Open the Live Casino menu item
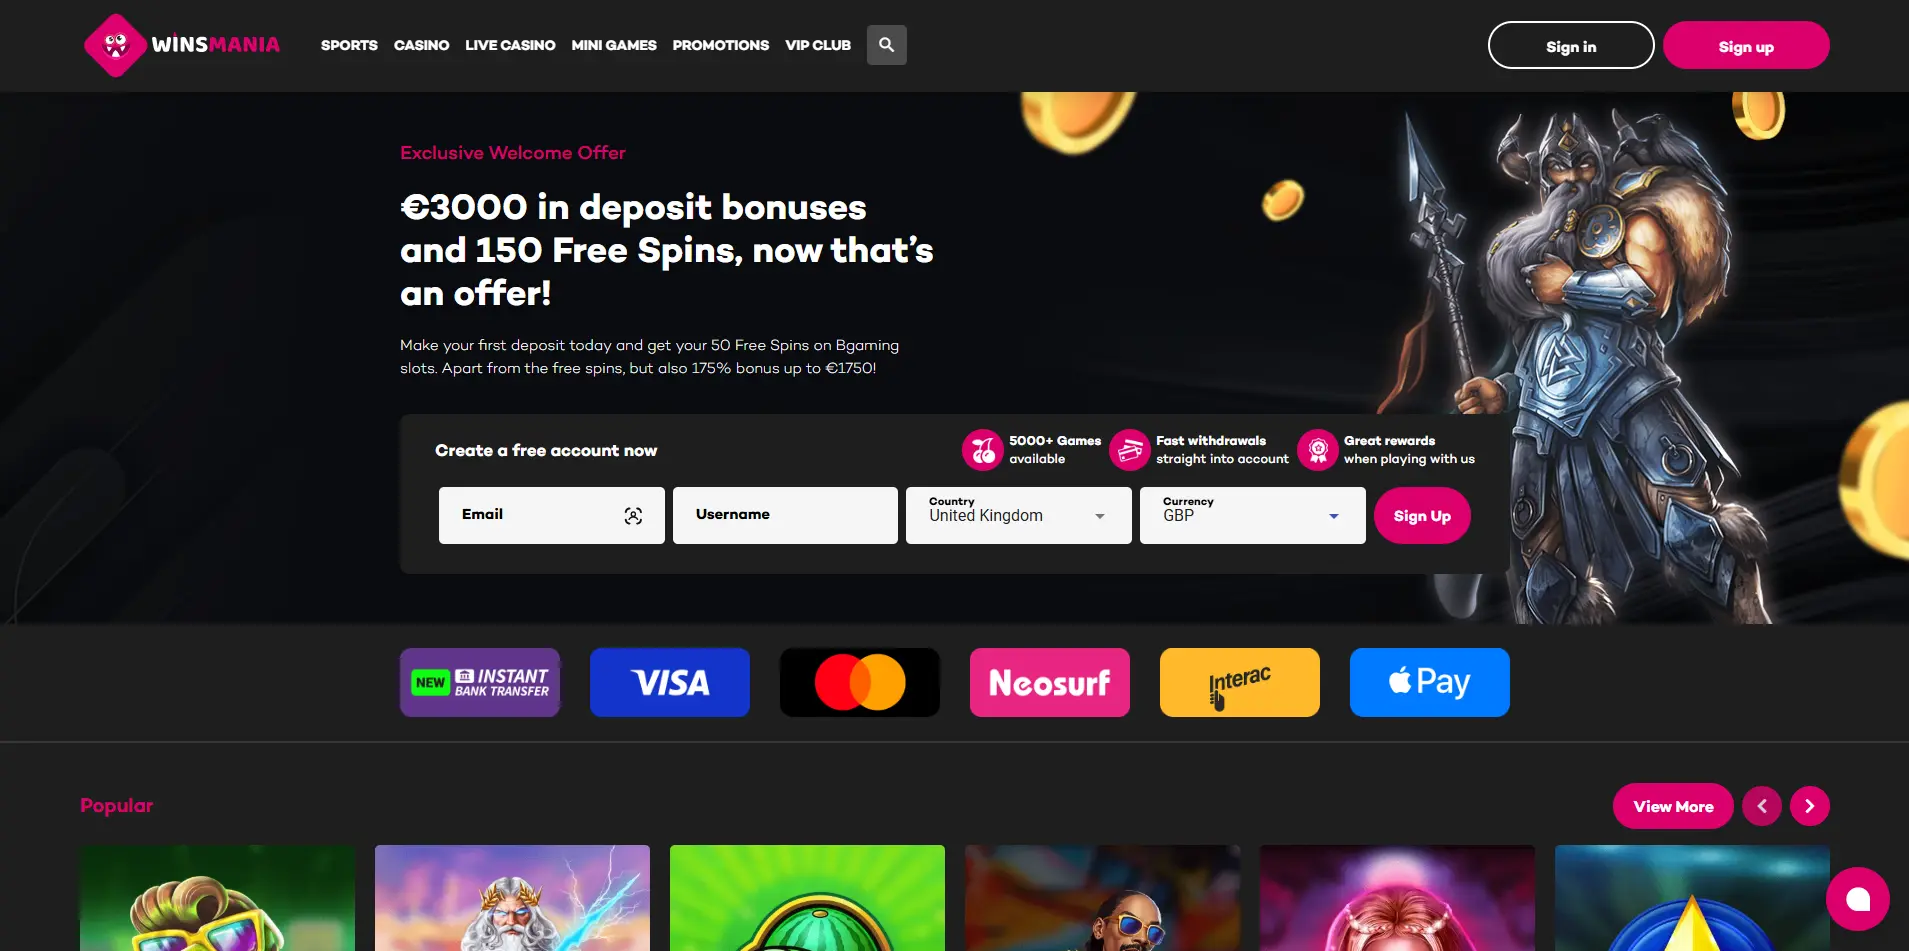This screenshot has height=951, width=1909. [510, 45]
